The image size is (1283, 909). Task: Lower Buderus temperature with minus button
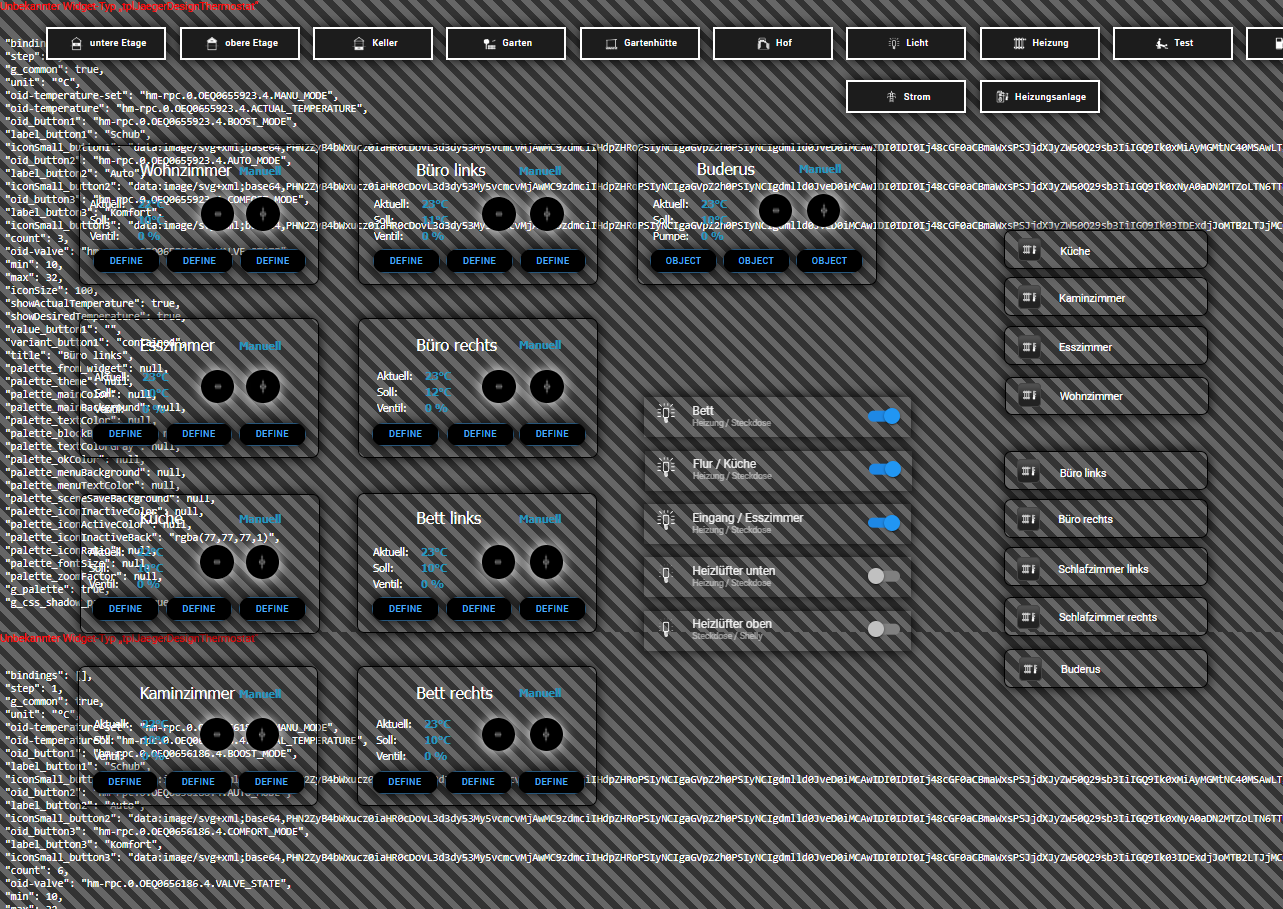tap(776, 210)
